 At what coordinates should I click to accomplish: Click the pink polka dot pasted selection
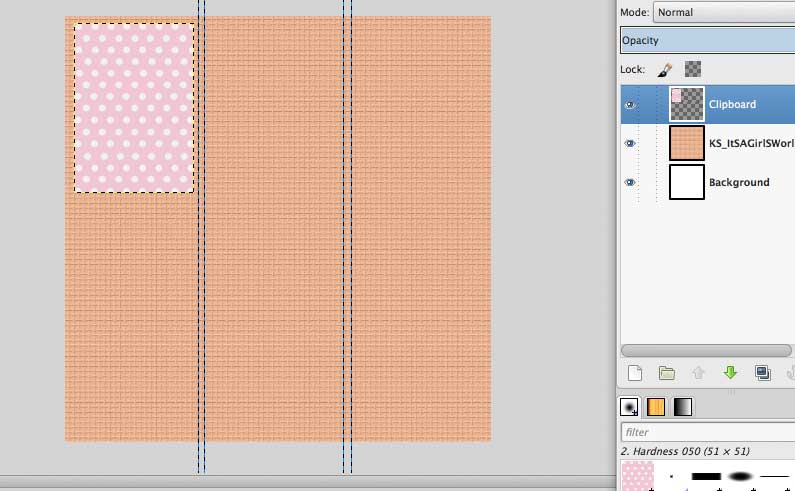pos(134,108)
